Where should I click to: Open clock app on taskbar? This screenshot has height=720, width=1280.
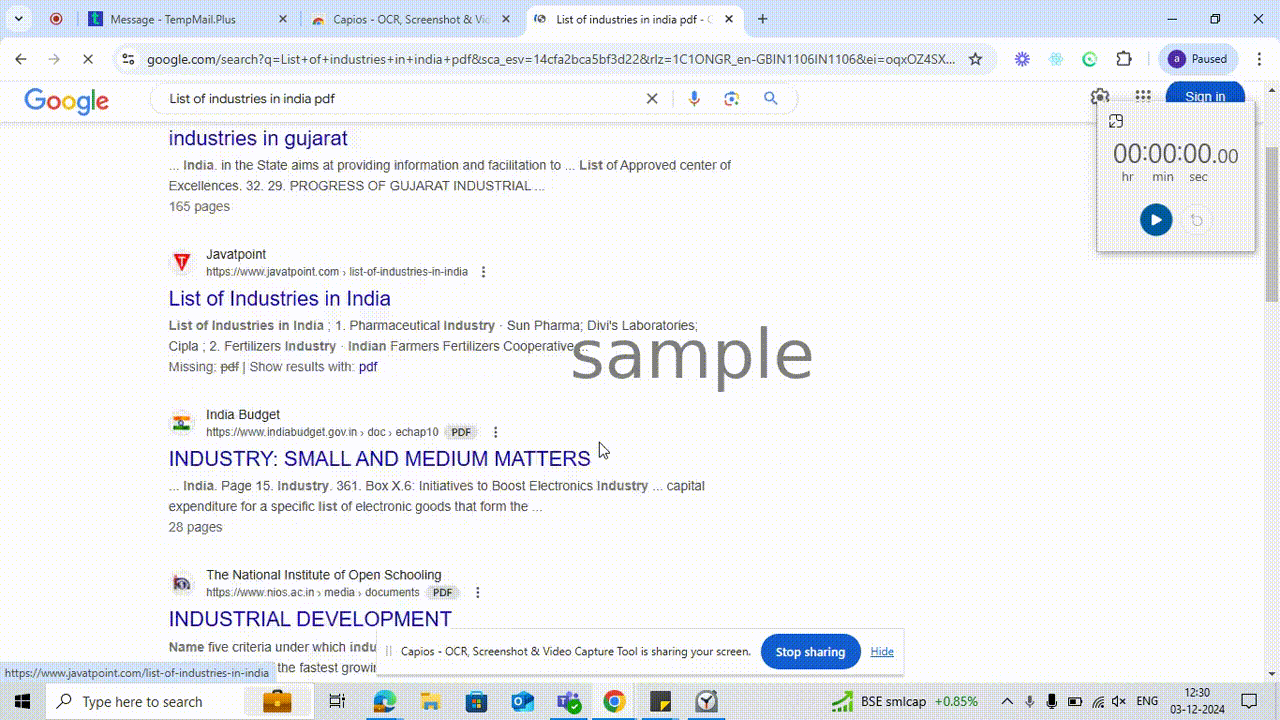[x=707, y=702]
